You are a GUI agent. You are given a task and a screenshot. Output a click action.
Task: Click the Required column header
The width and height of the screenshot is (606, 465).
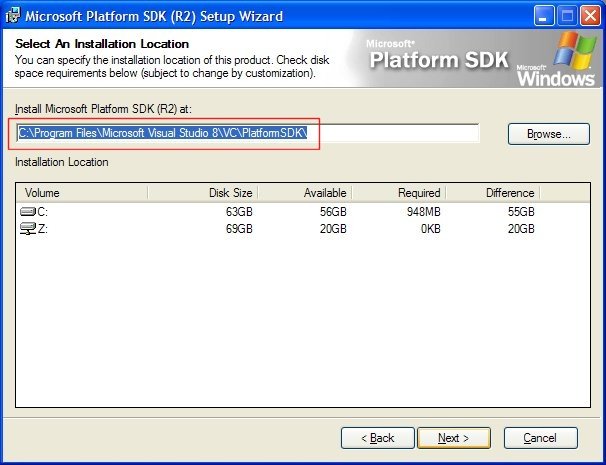pos(397,193)
